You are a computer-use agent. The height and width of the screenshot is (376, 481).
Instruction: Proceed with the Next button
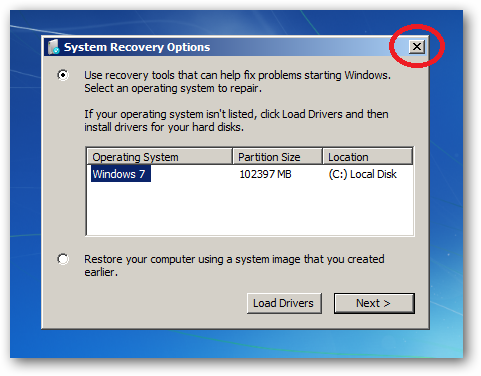(374, 303)
